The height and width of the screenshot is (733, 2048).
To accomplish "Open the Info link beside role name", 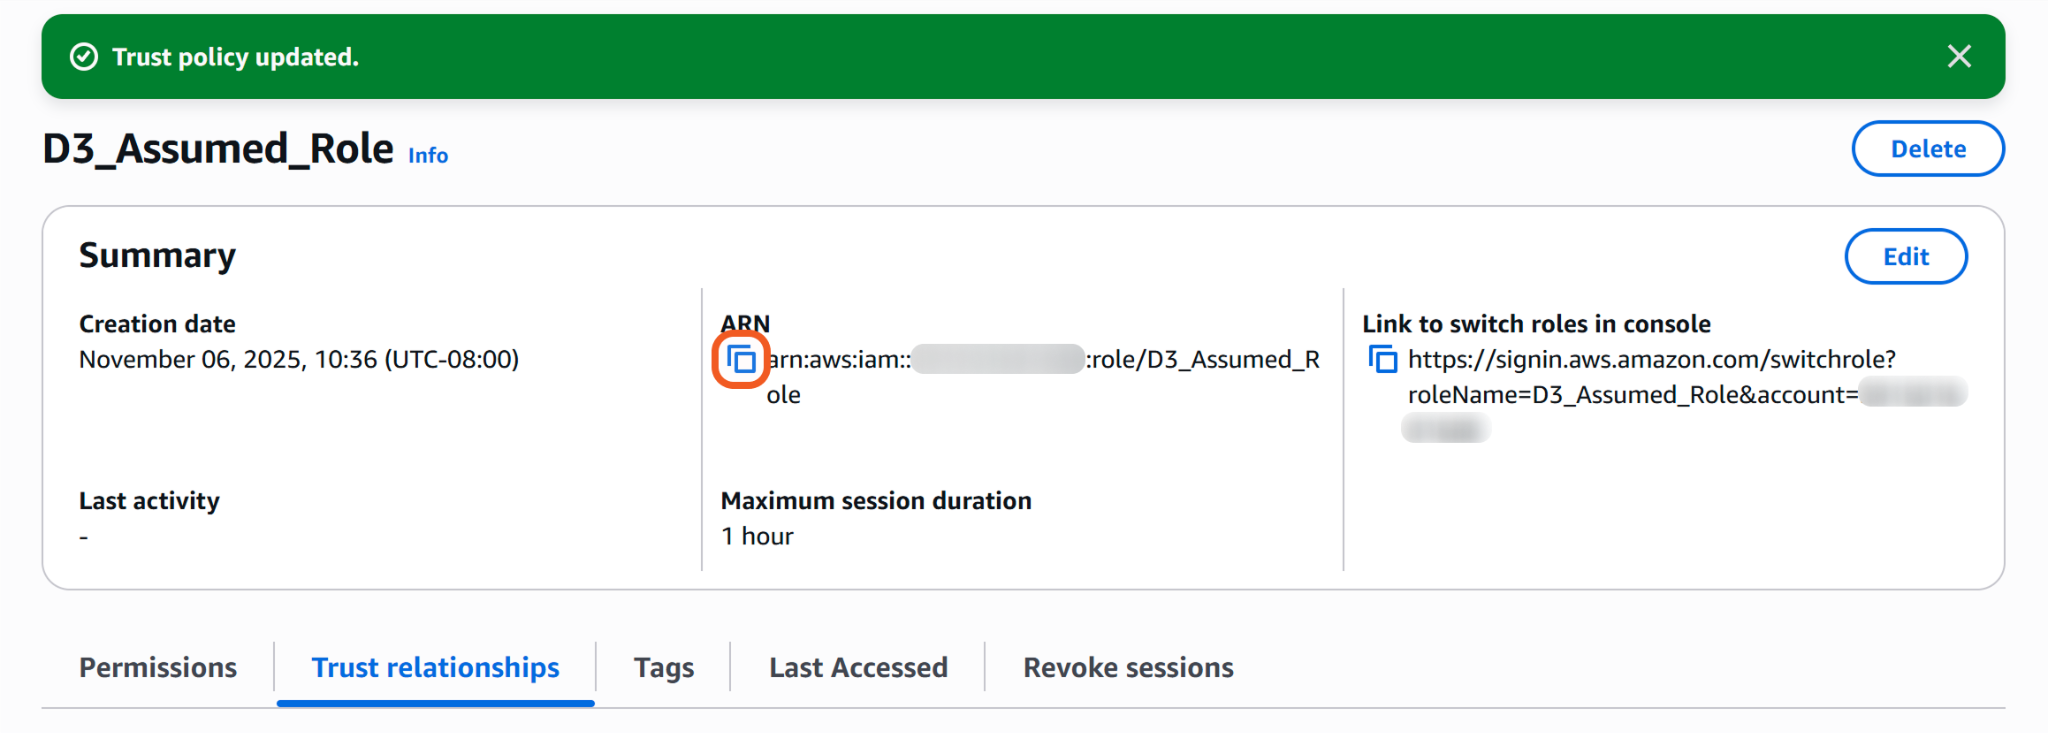I will click(x=427, y=156).
